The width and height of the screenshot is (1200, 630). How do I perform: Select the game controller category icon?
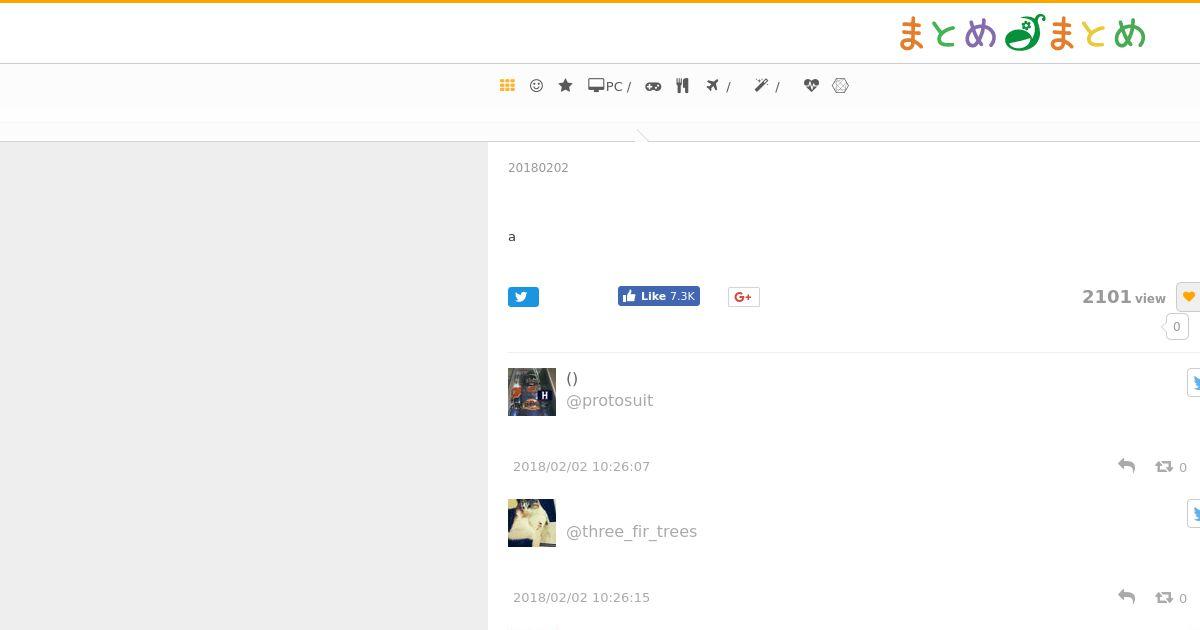[653, 86]
